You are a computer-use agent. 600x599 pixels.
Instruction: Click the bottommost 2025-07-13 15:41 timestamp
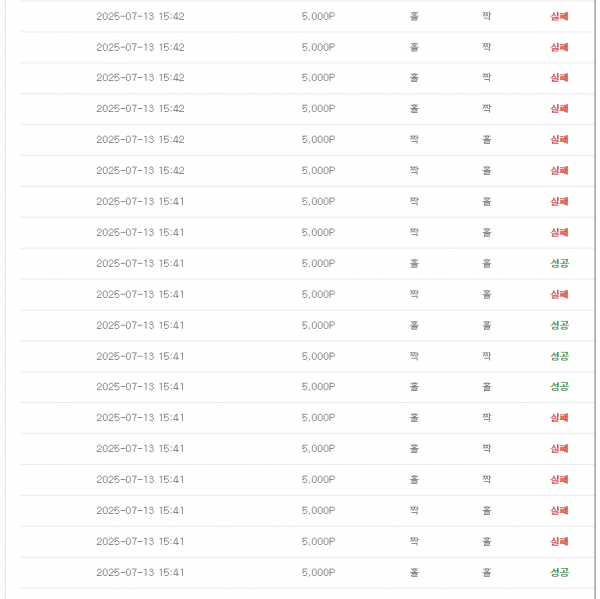click(x=140, y=572)
